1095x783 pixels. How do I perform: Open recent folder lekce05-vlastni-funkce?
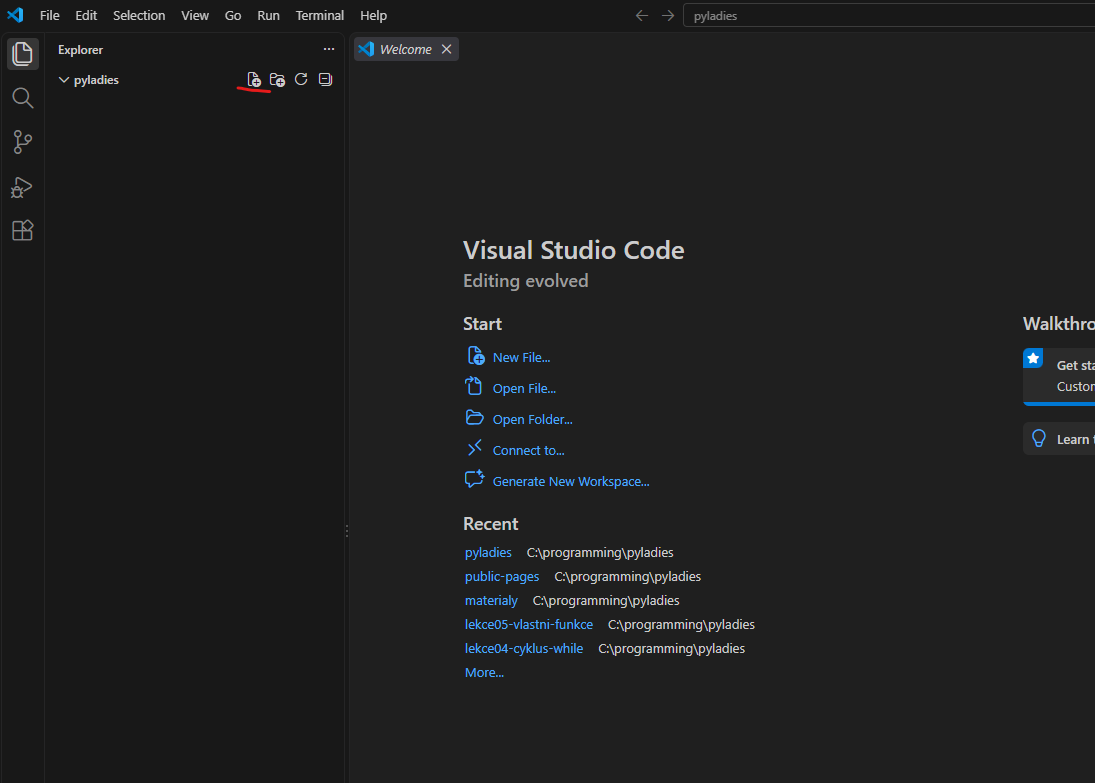[x=529, y=624]
